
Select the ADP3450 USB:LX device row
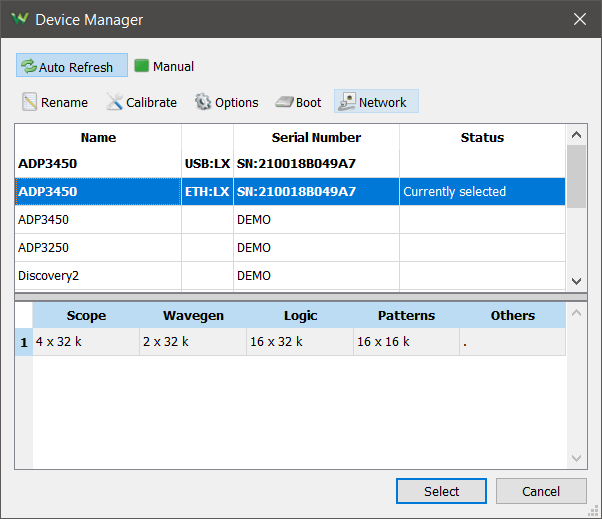tap(290, 164)
